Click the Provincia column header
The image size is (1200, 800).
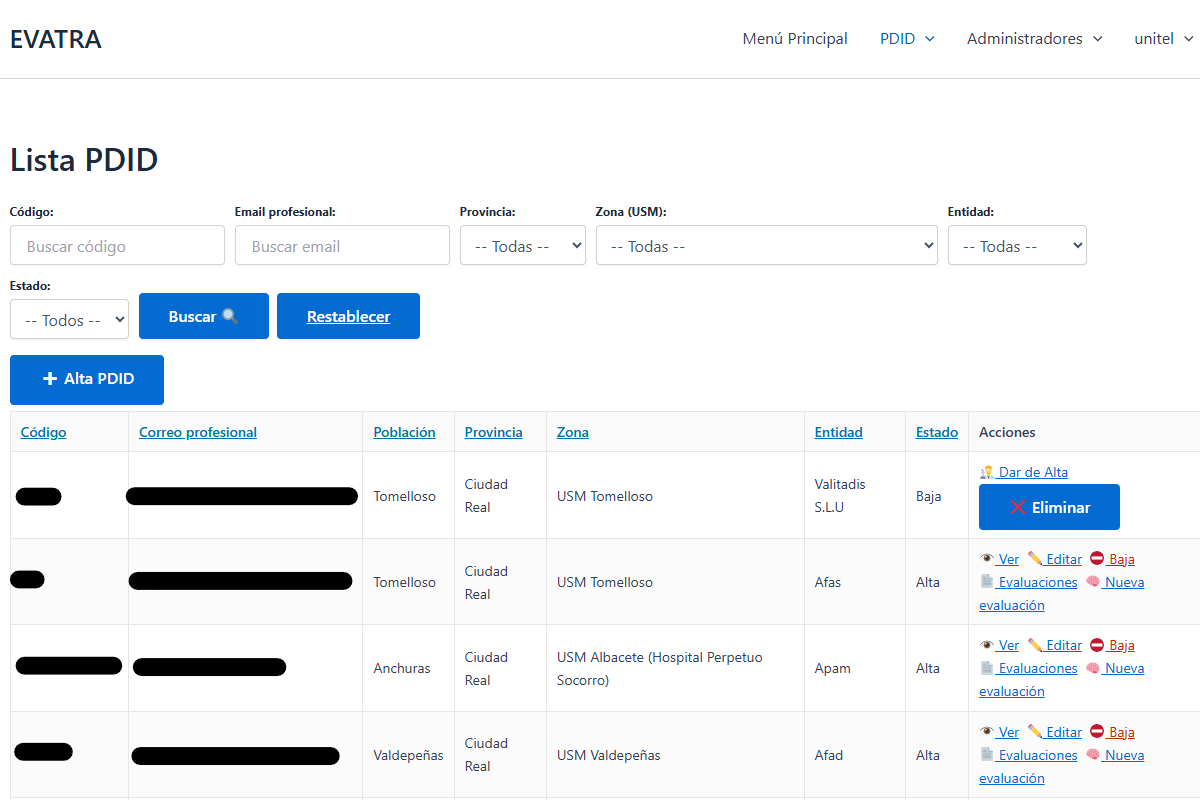(494, 432)
